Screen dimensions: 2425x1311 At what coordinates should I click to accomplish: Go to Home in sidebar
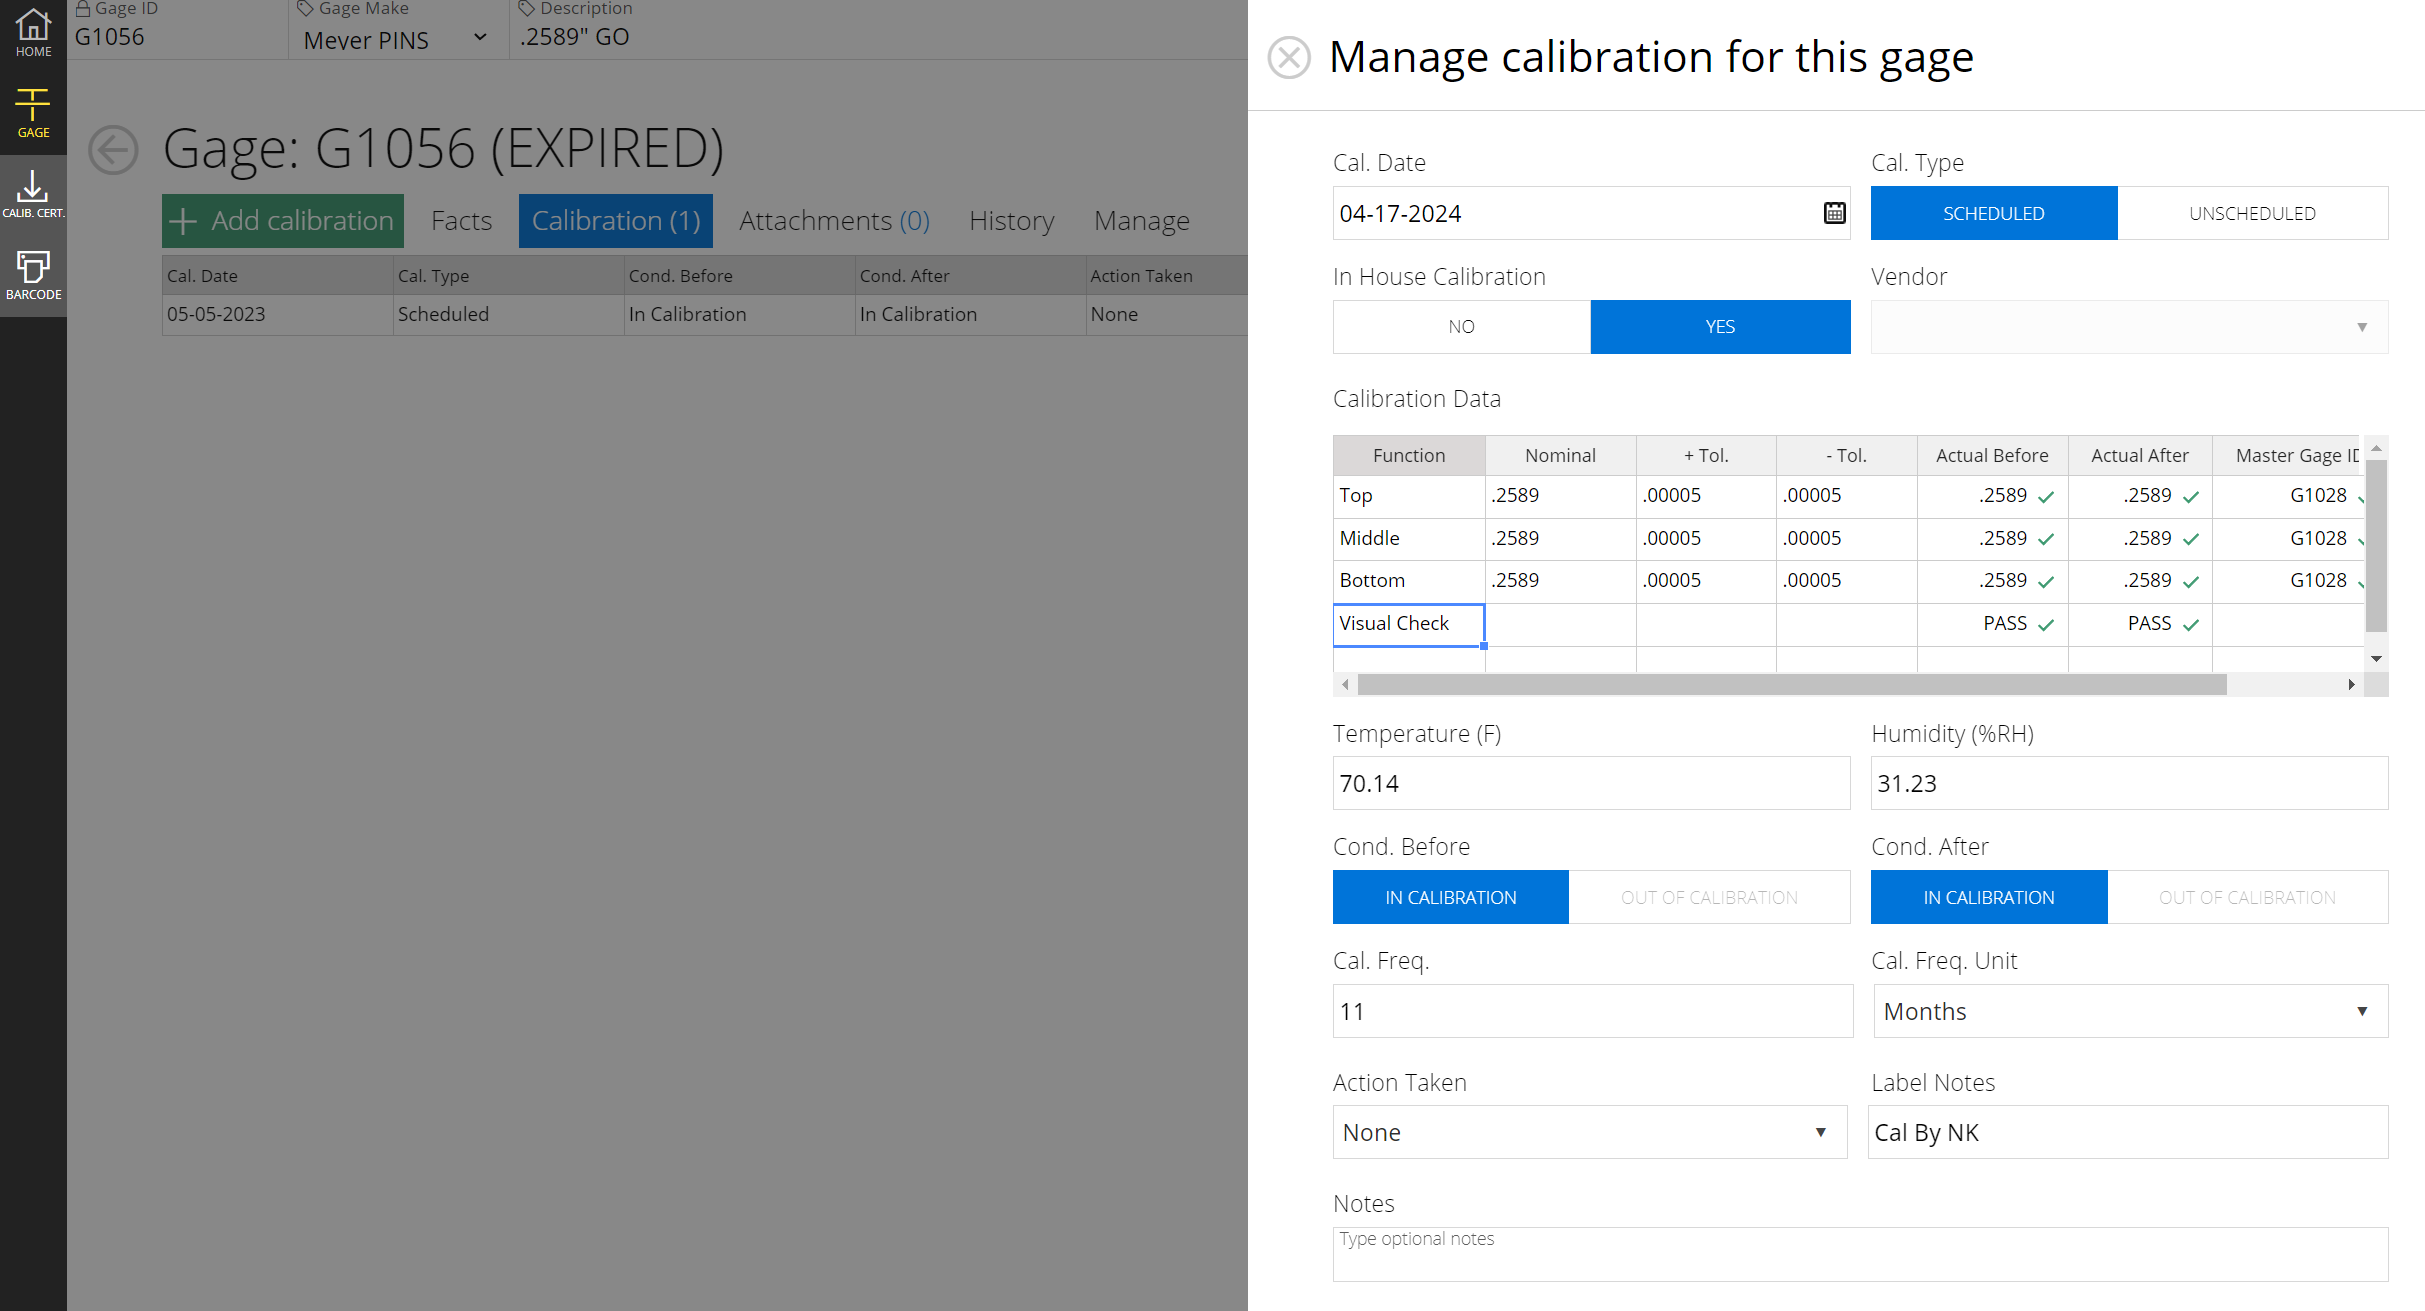click(33, 33)
